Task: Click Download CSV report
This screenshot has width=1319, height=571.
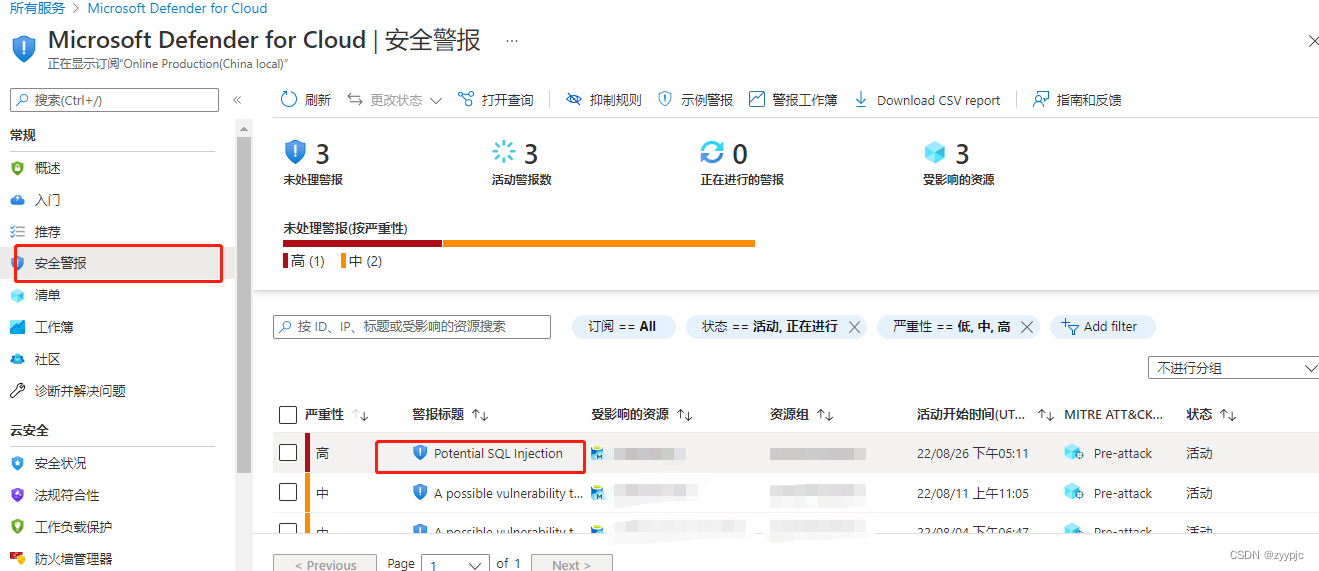Action: (927, 100)
